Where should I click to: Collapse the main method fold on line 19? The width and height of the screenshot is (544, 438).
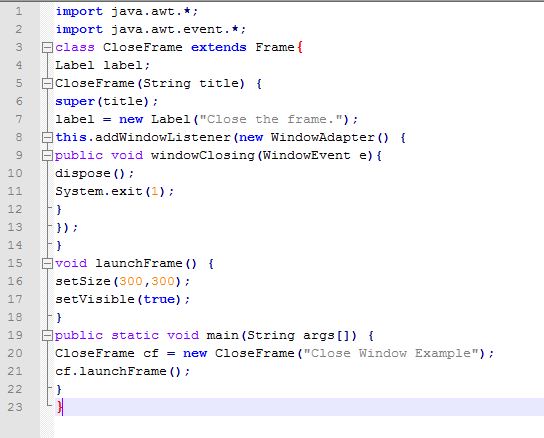(47, 336)
